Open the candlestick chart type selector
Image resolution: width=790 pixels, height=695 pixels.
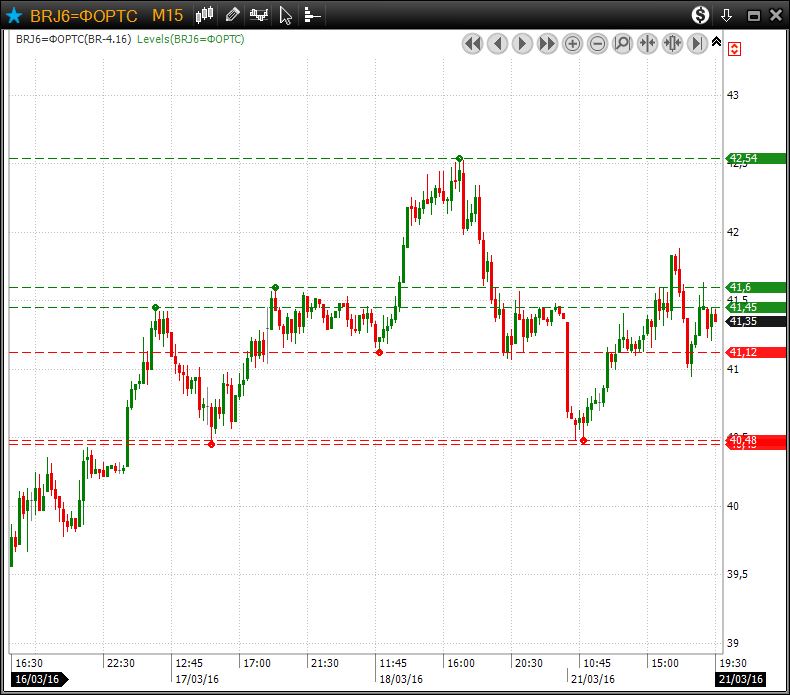[205, 15]
